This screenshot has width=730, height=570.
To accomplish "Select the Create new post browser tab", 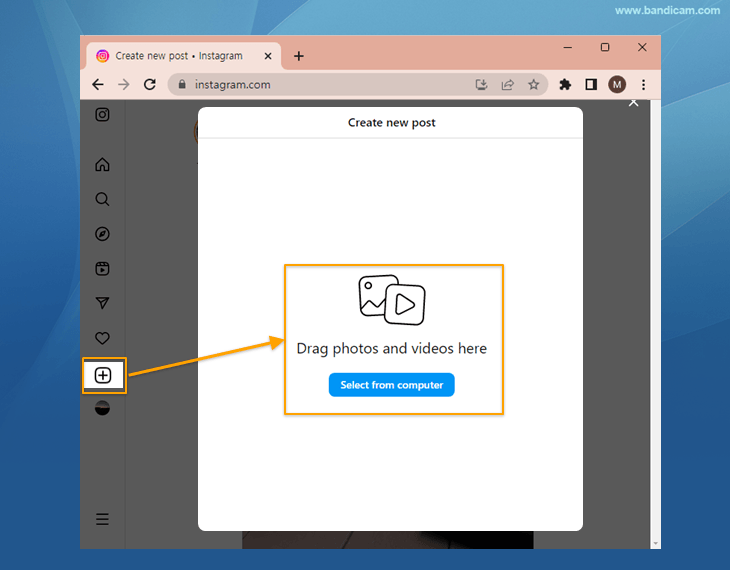I will 178,56.
